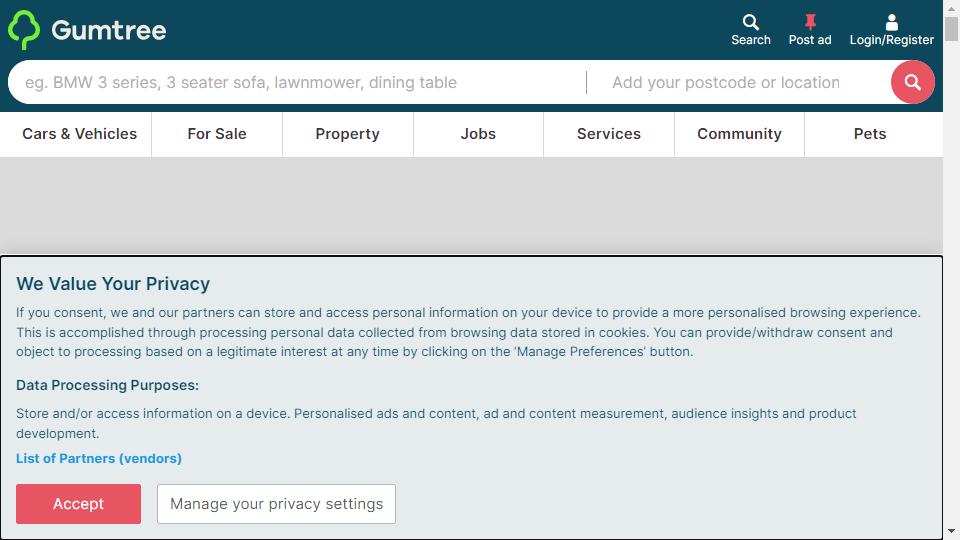Open Manage your privacy settings
Screen dimensions: 960x540
(276, 504)
